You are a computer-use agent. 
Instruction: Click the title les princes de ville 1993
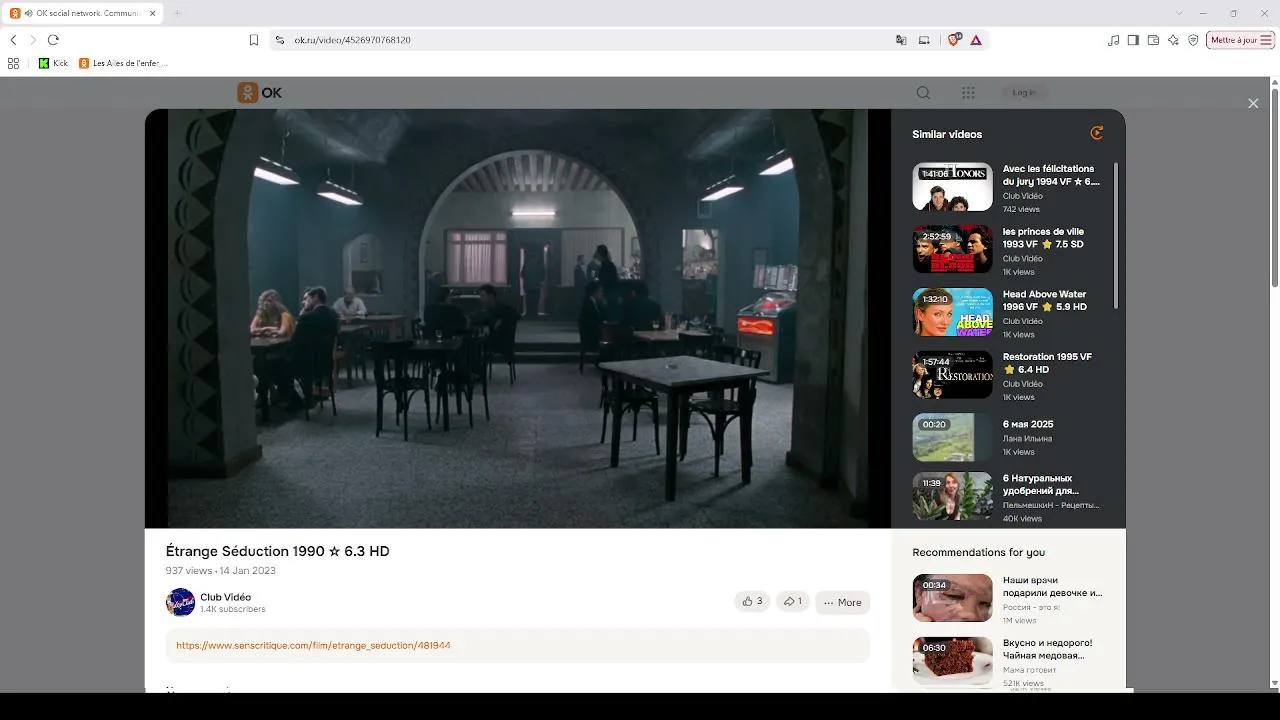[x=1043, y=238]
